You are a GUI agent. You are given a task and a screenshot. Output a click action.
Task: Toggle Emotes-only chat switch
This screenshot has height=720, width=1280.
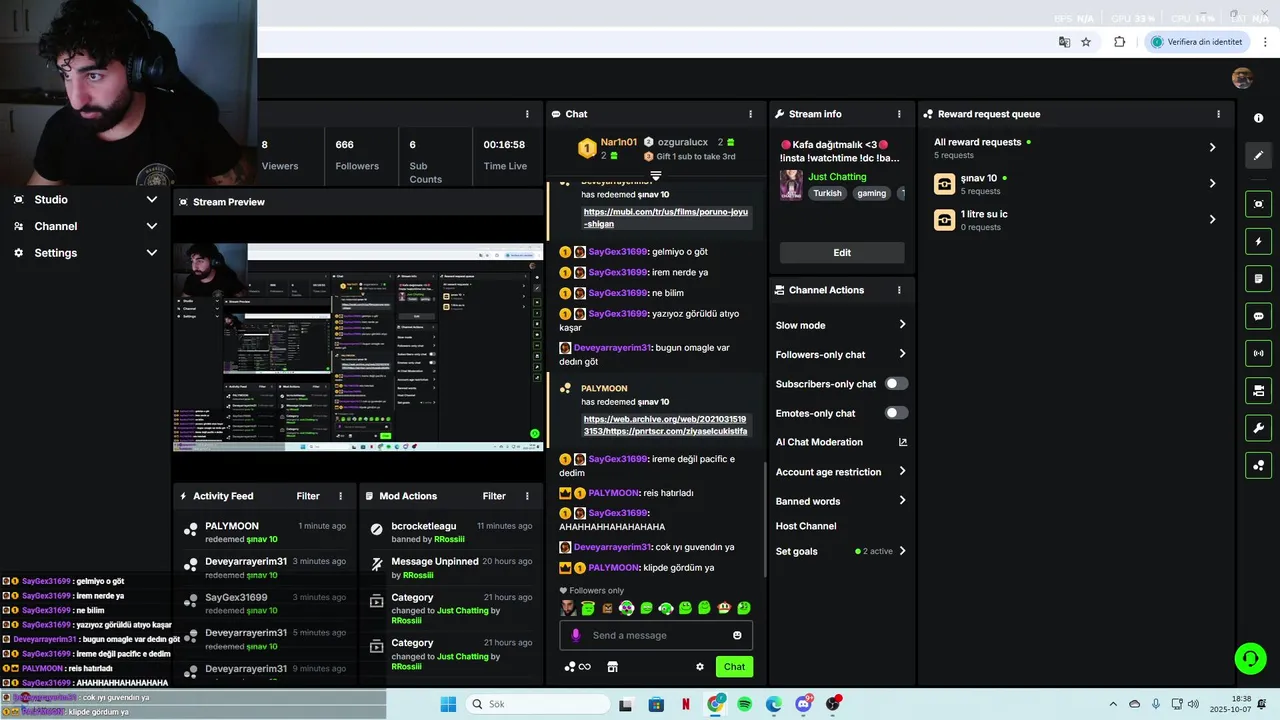[x=896, y=413]
